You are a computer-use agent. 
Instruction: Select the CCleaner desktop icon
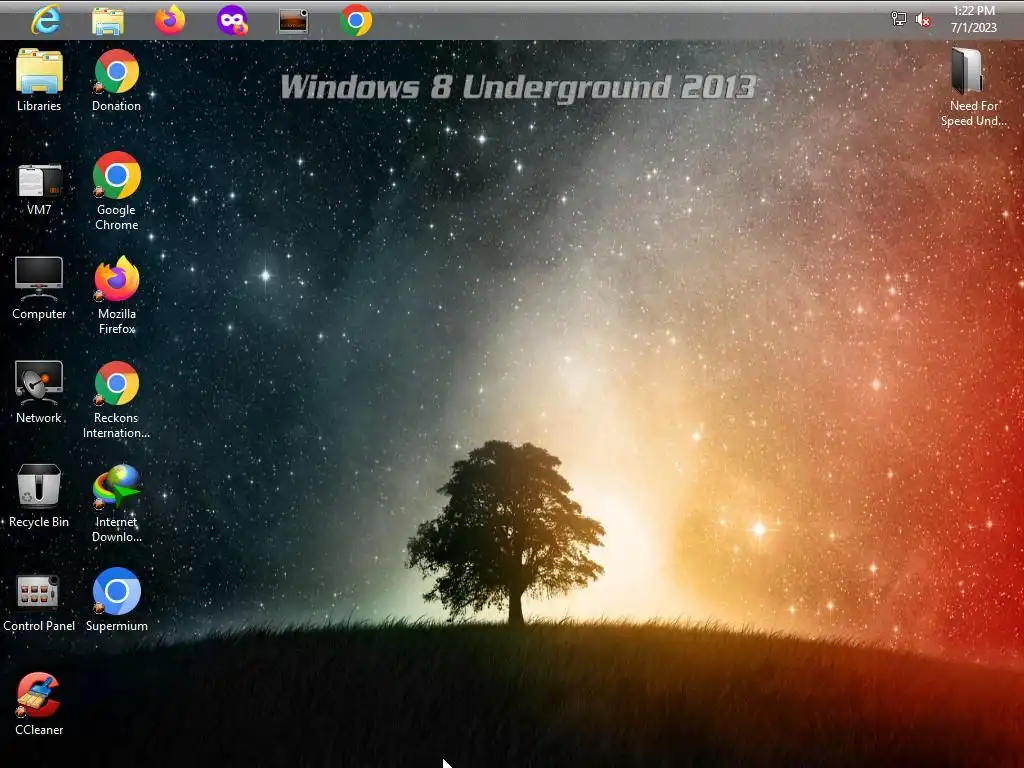[x=39, y=704]
